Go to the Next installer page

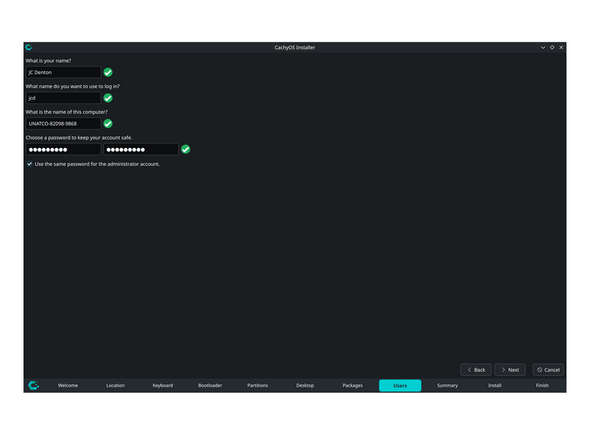tap(510, 370)
